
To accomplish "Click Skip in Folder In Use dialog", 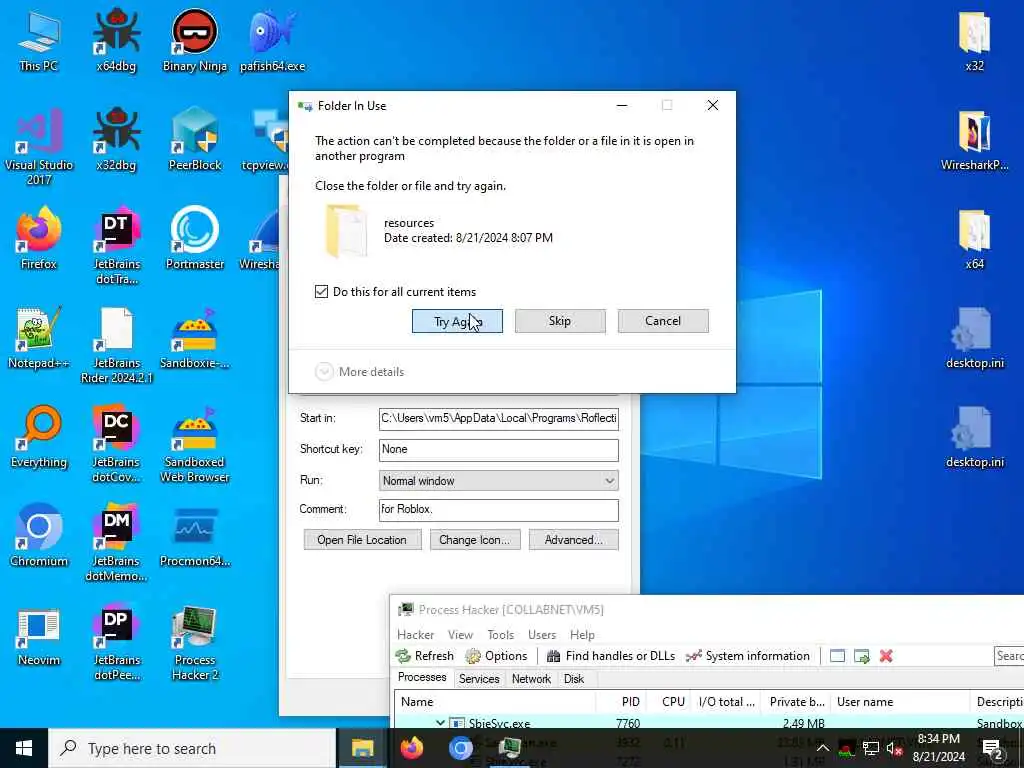I will coord(560,321).
